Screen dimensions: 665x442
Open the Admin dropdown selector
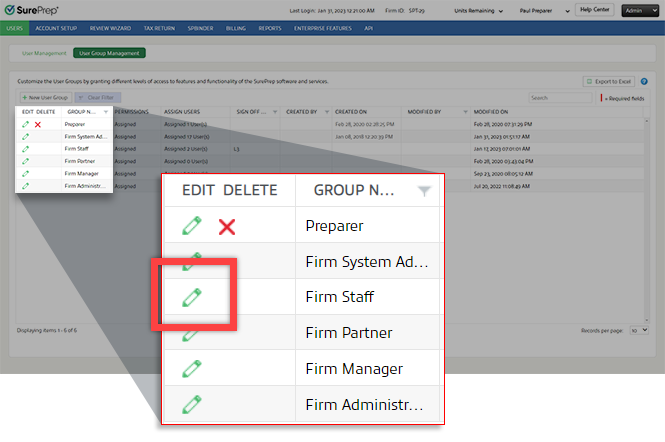tap(640, 11)
